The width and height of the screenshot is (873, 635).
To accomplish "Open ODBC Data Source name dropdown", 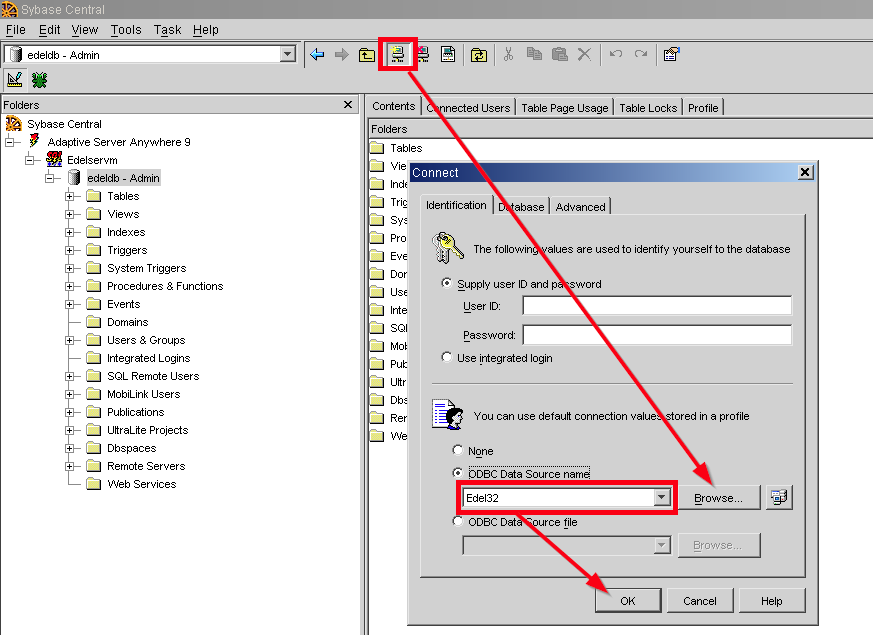I will [x=661, y=498].
